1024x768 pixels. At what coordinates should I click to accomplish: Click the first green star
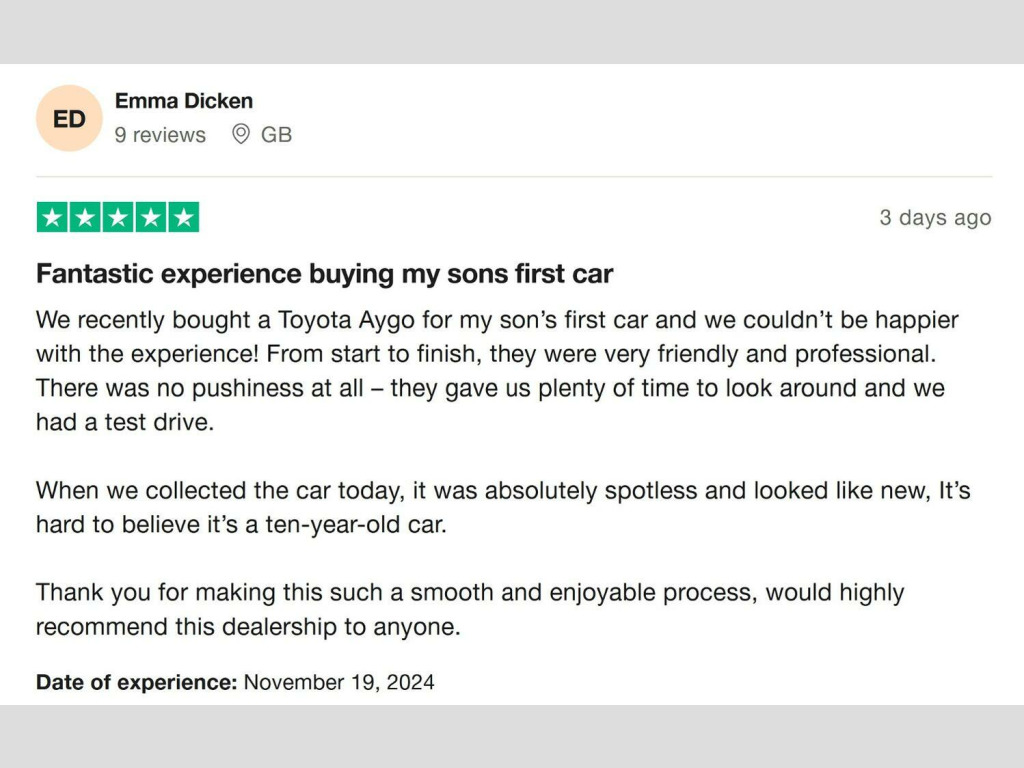coord(52,217)
